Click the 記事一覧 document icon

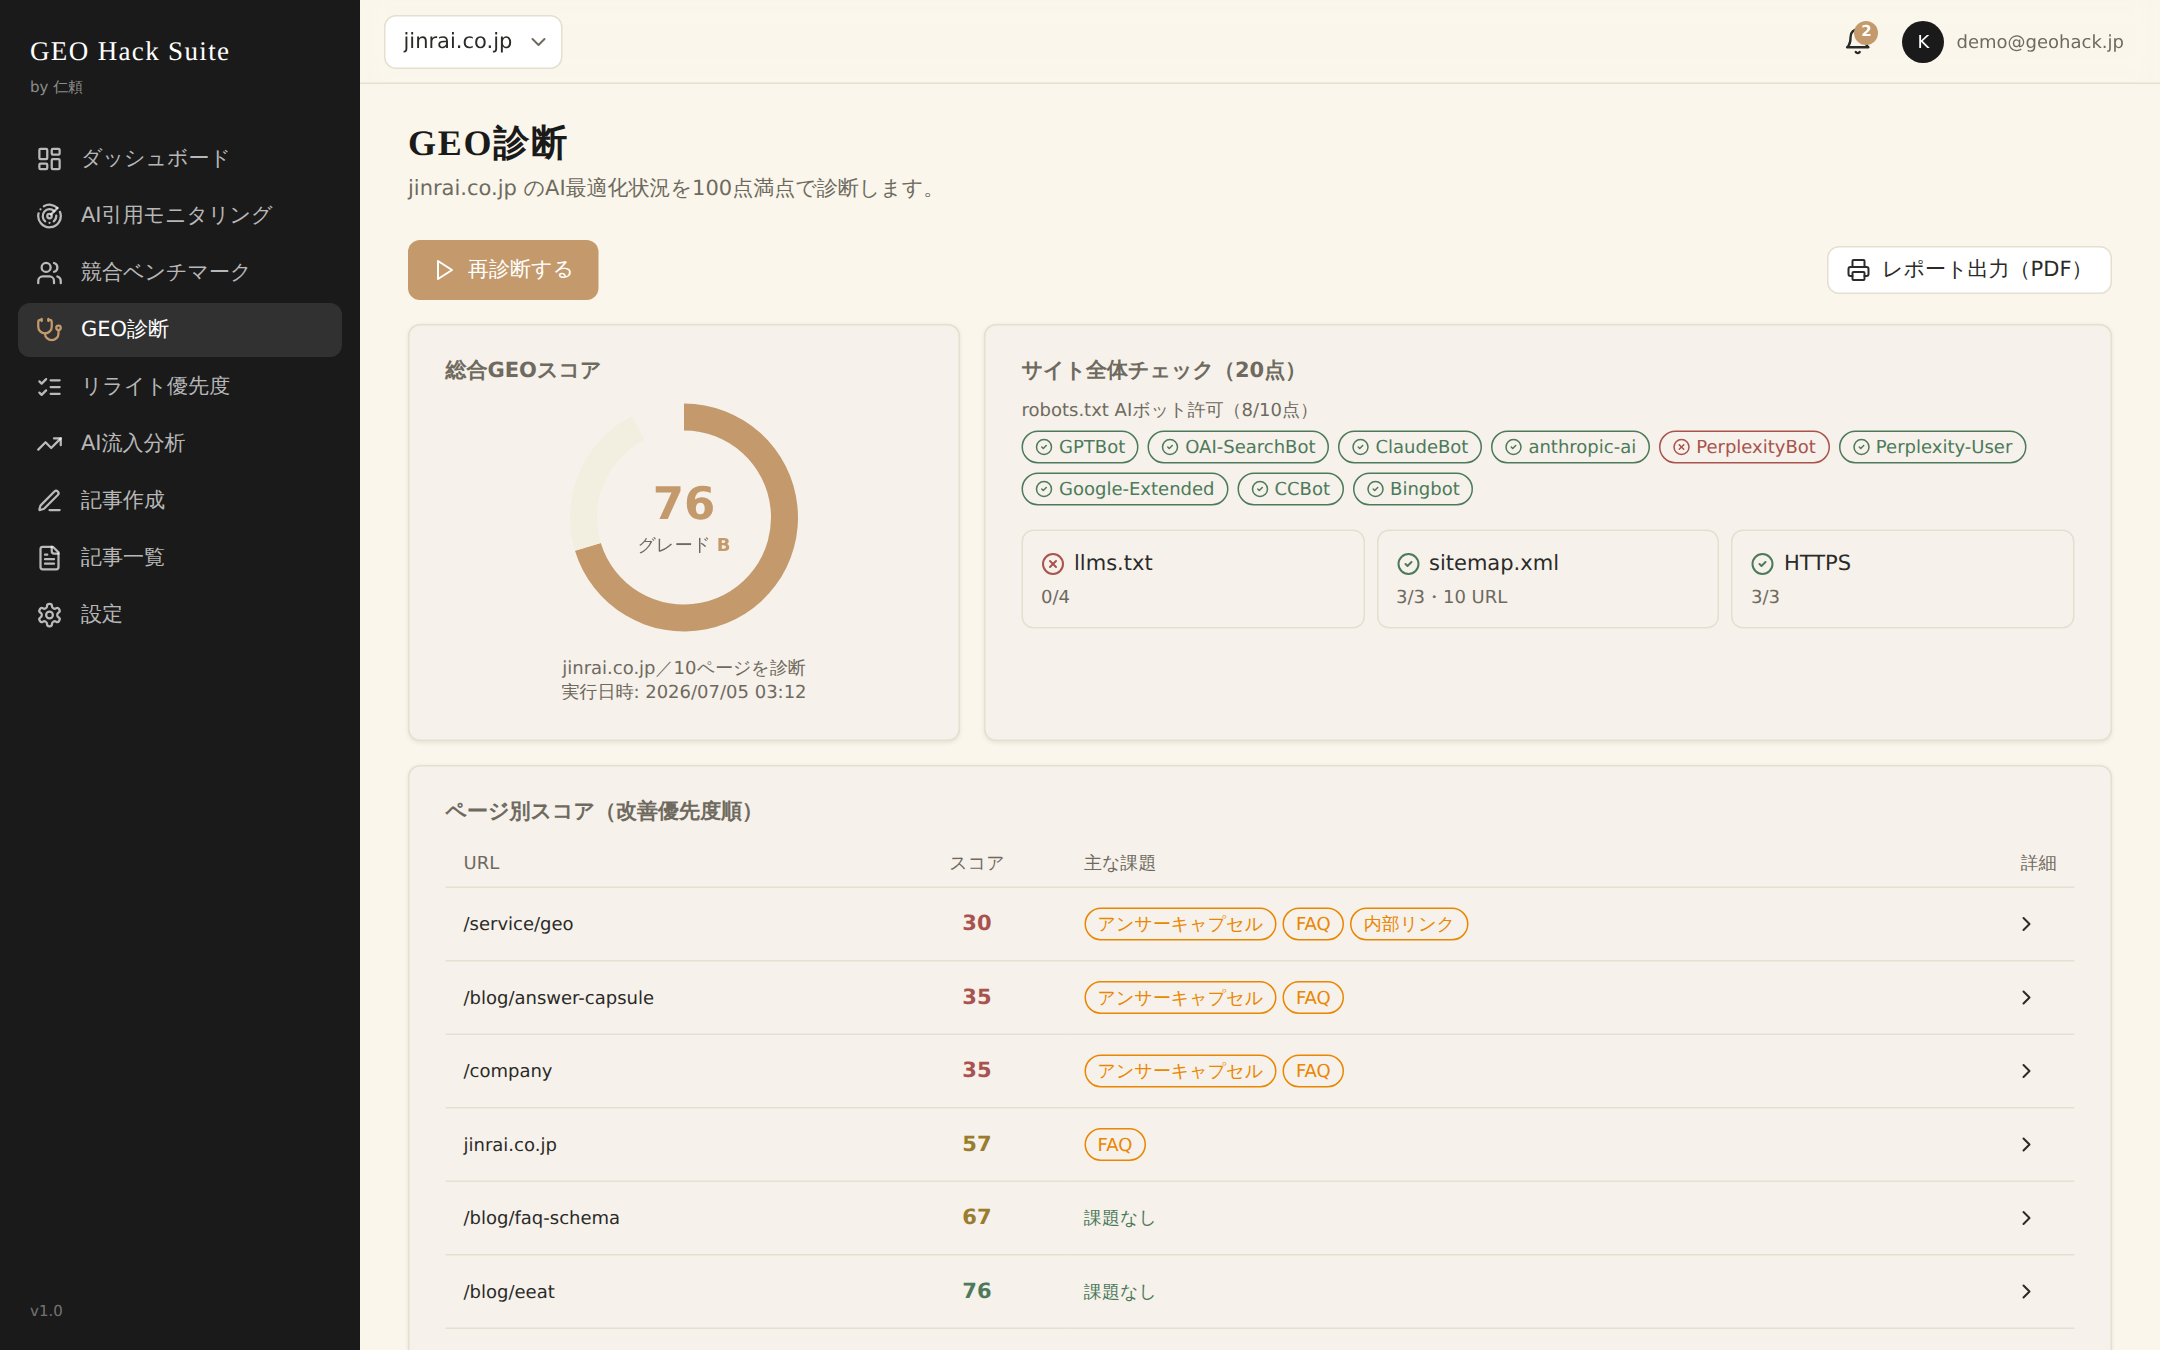pos(49,557)
